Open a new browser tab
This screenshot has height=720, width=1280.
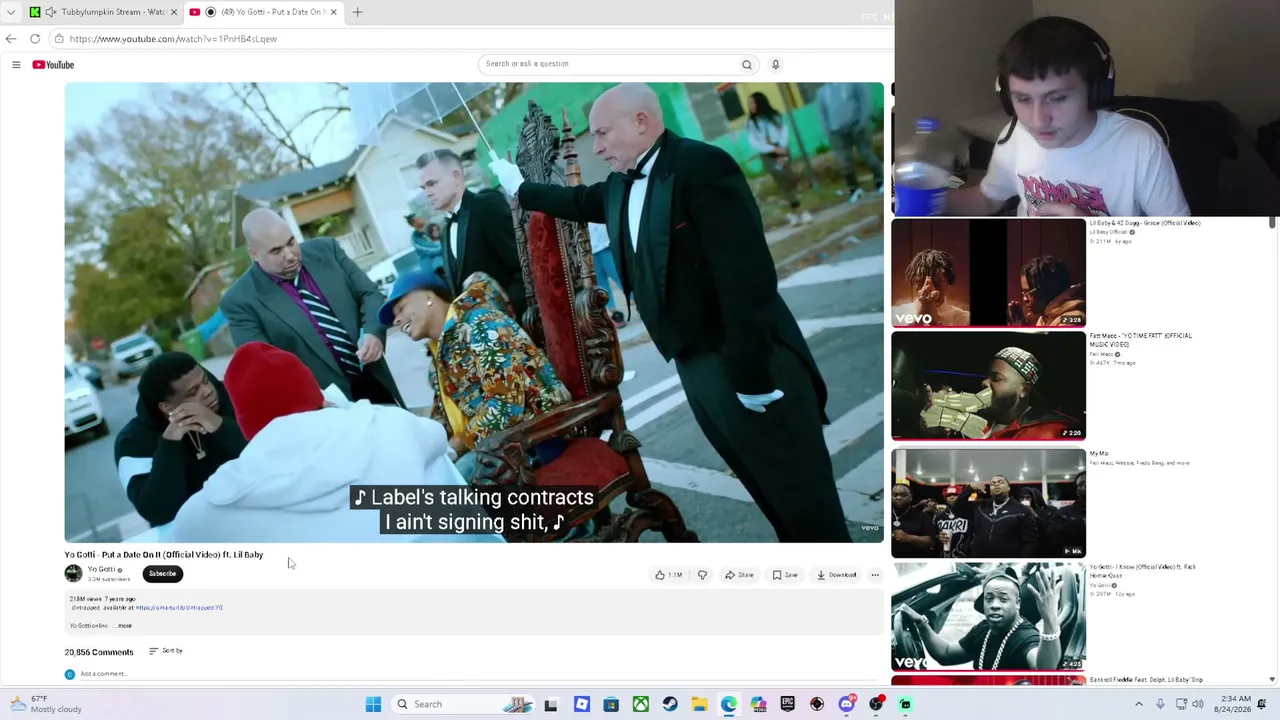pos(357,12)
